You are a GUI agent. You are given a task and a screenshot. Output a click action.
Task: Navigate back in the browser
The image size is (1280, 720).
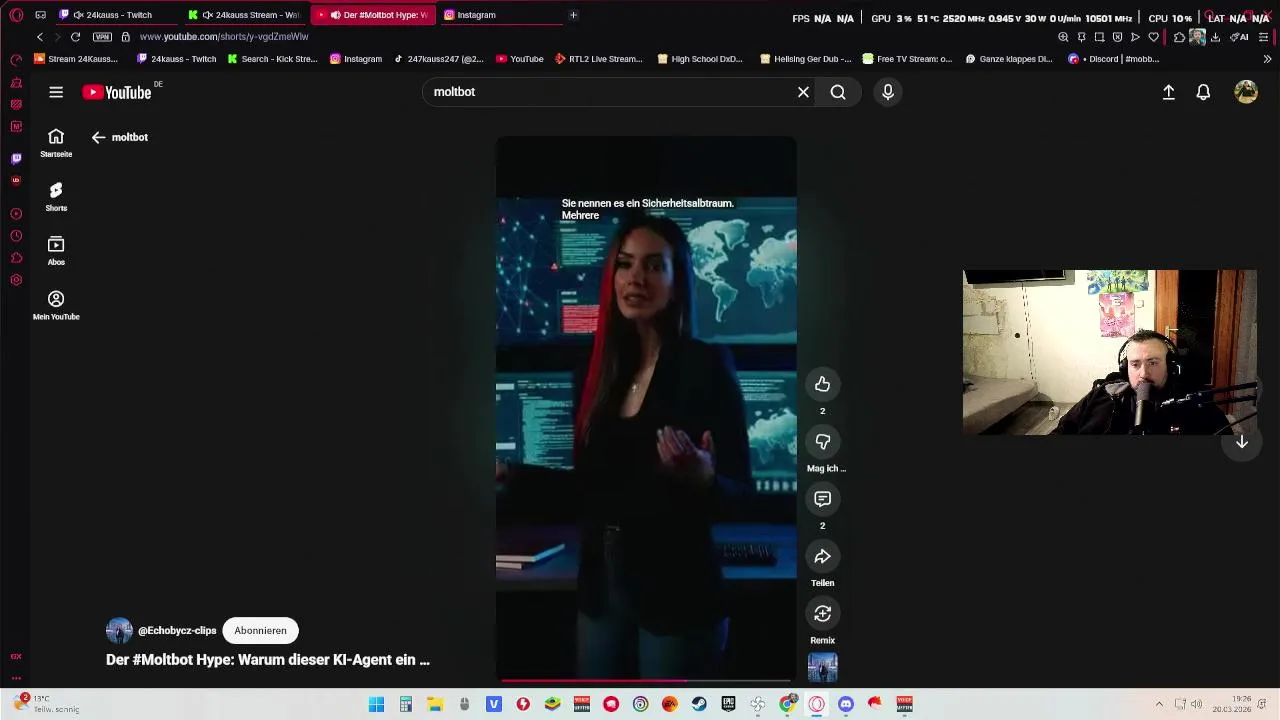pos(40,37)
